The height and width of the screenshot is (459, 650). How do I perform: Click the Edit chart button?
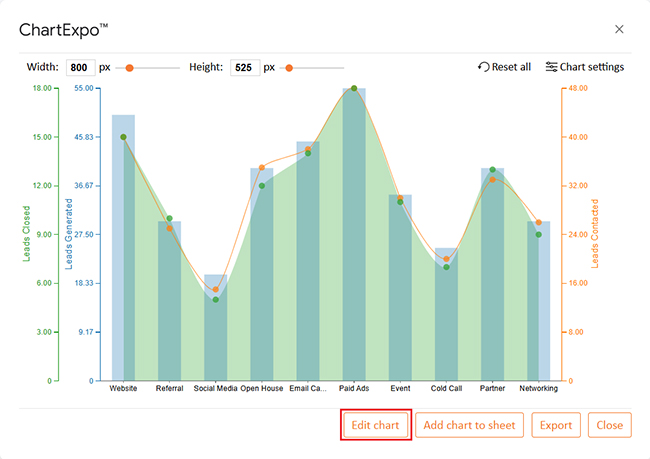coord(375,425)
